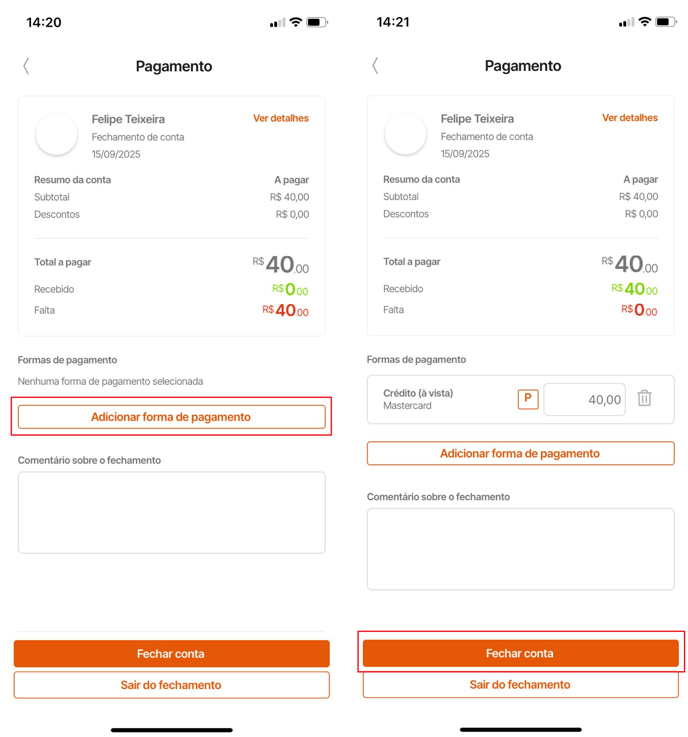Tap the back arrow on left Pagamento screen
The width and height of the screenshot is (688, 737).
pos(26,66)
